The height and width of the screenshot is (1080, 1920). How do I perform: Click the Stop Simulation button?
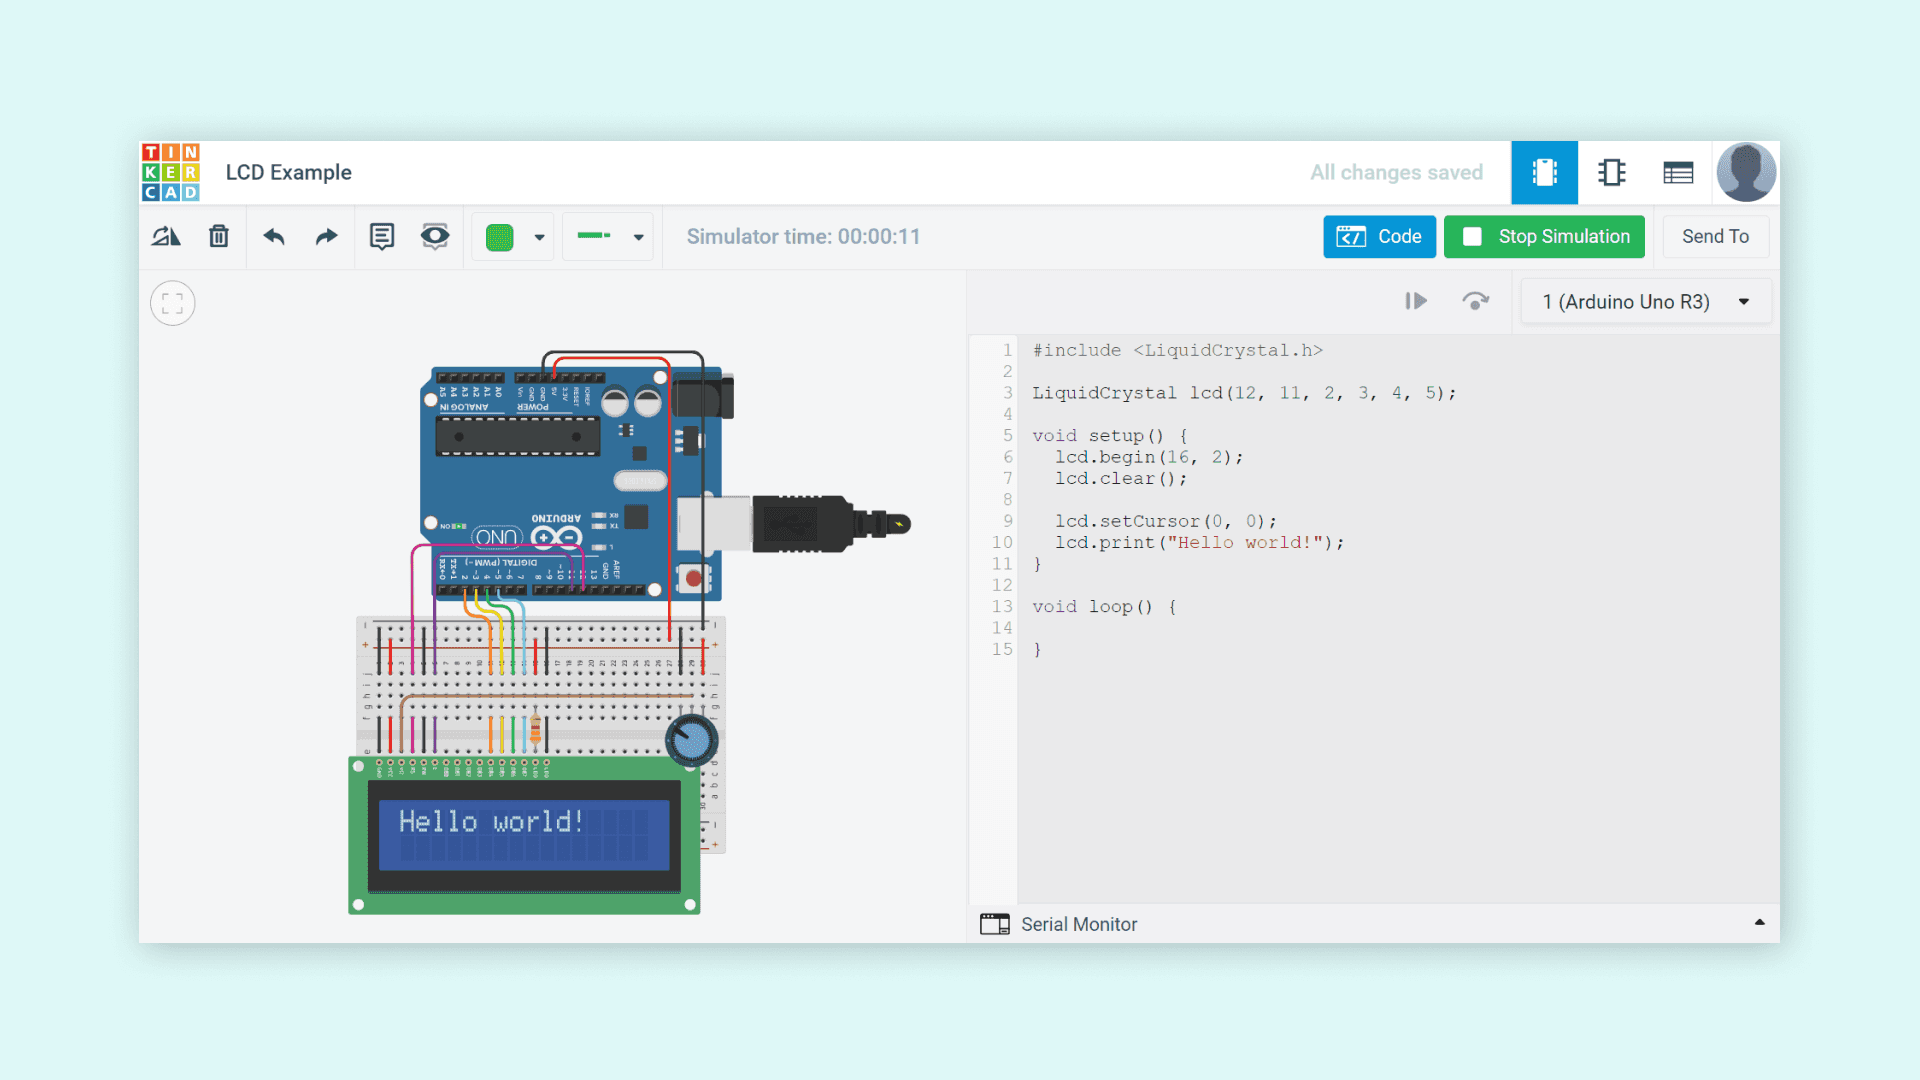(x=1544, y=237)
